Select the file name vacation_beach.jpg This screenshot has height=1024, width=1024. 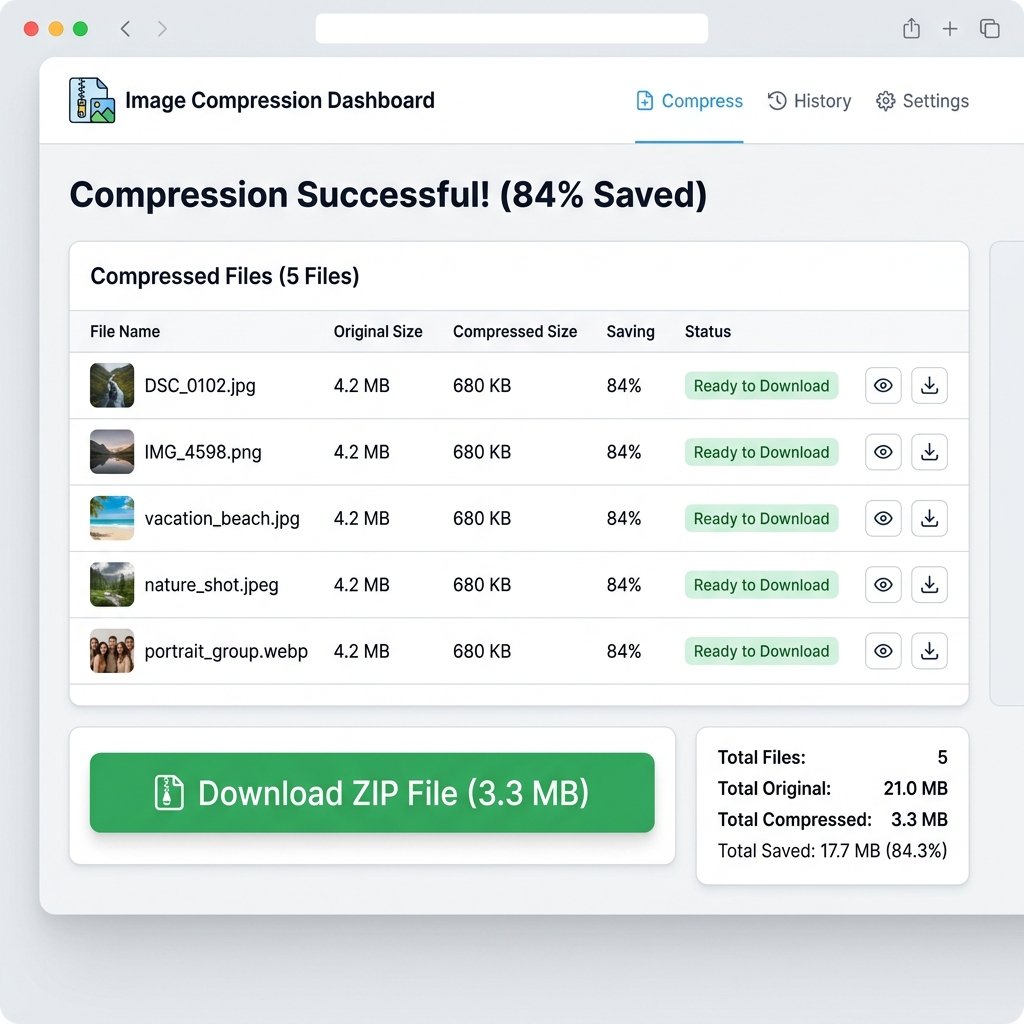pos(222,519)
